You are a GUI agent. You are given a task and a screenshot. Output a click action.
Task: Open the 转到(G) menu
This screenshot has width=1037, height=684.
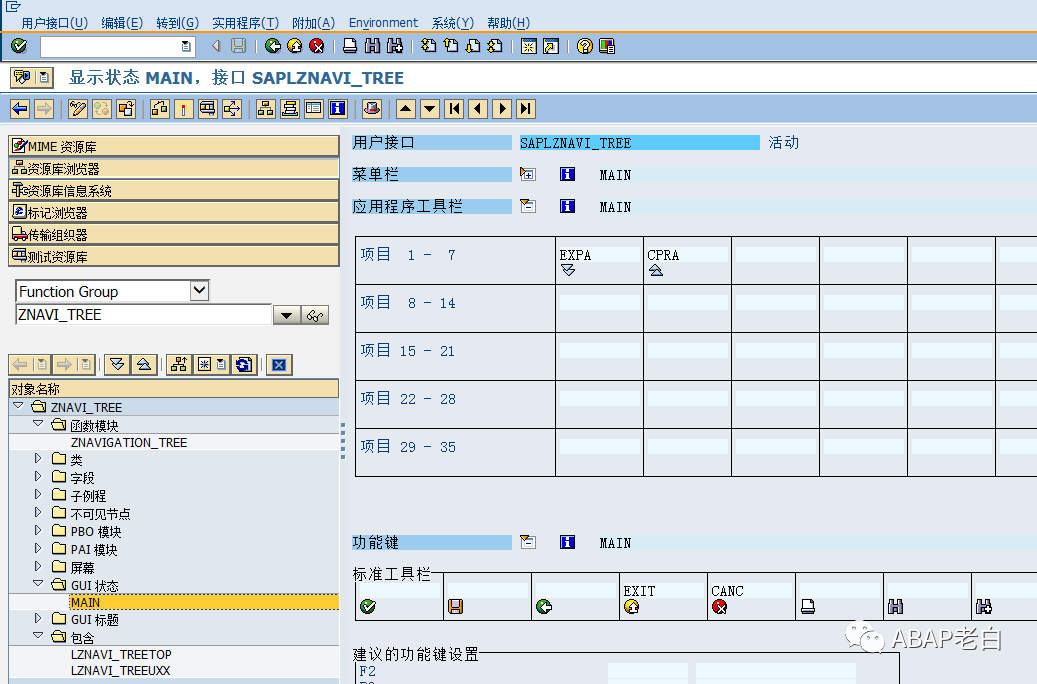point(177,23)
